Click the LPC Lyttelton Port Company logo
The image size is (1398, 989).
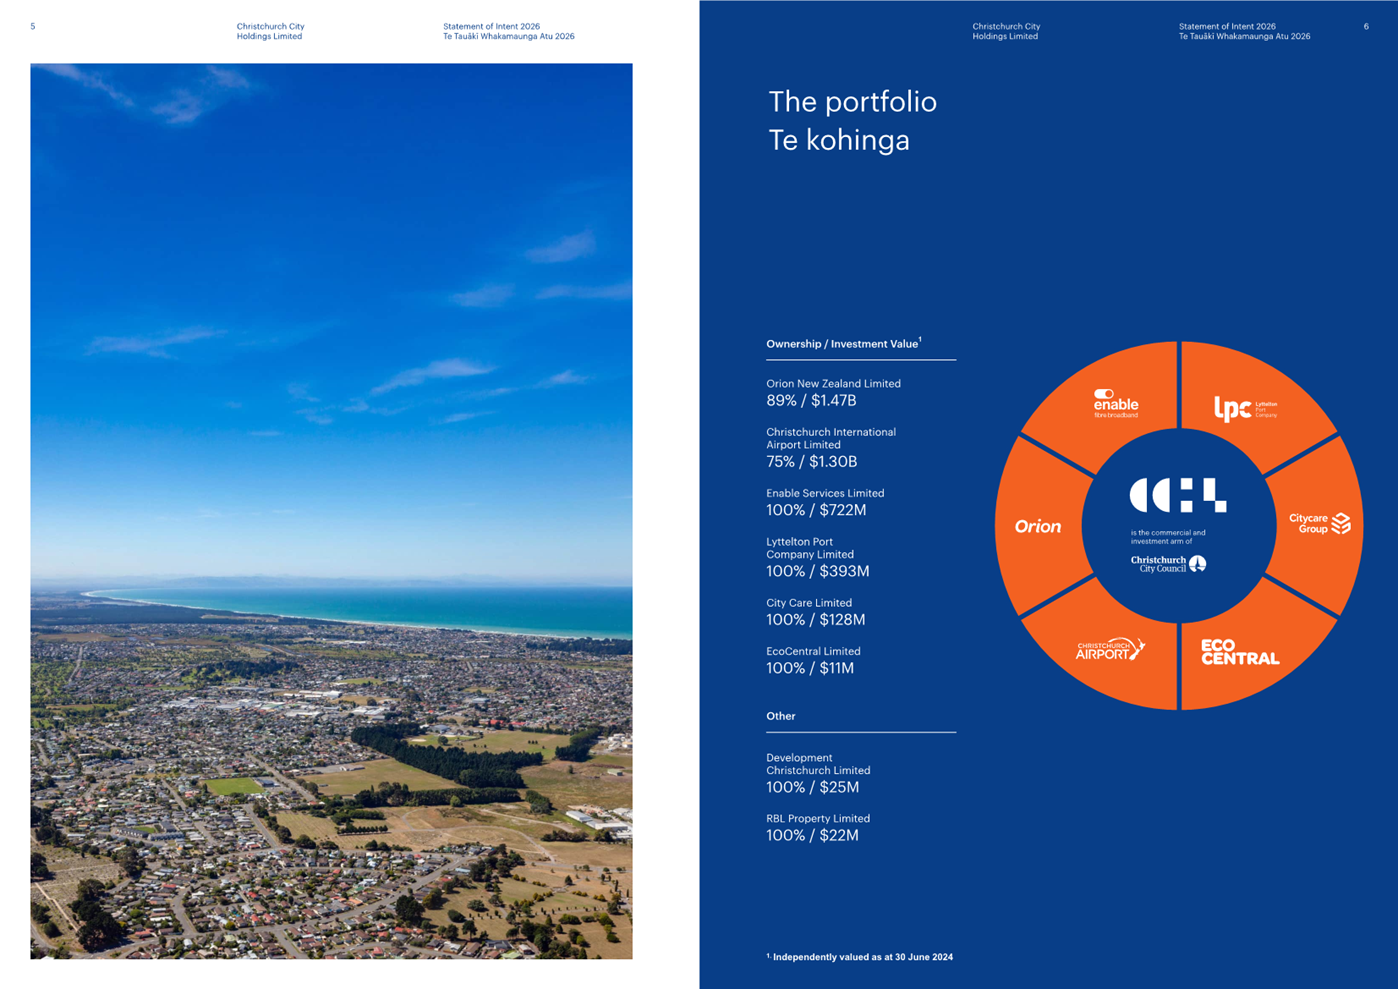[x=1245, y=408]
